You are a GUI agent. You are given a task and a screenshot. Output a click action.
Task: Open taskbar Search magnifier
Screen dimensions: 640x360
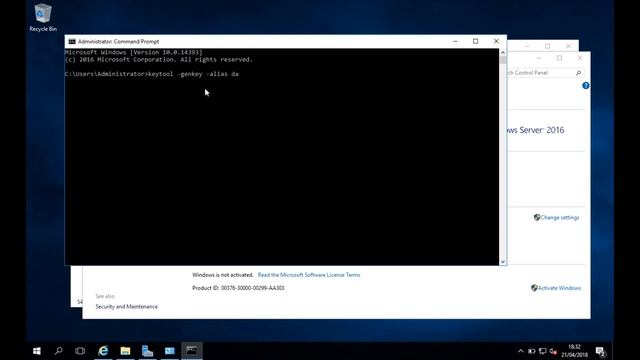pos(58,351)
